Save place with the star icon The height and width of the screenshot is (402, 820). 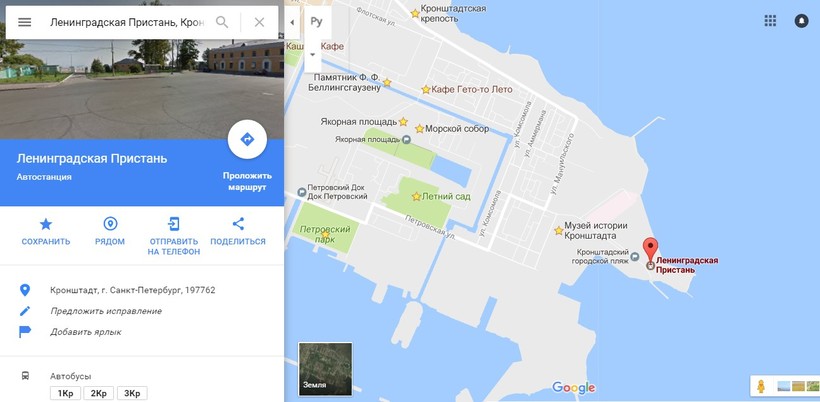pyautogui.click(x=46, y=224)
